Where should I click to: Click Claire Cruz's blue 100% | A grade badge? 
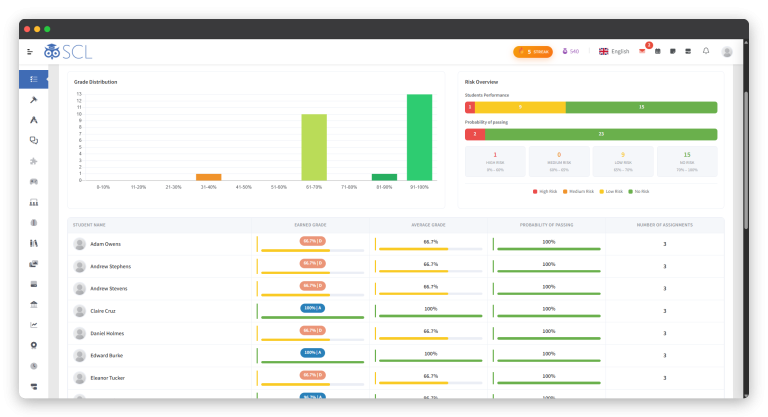click(312, 308)
